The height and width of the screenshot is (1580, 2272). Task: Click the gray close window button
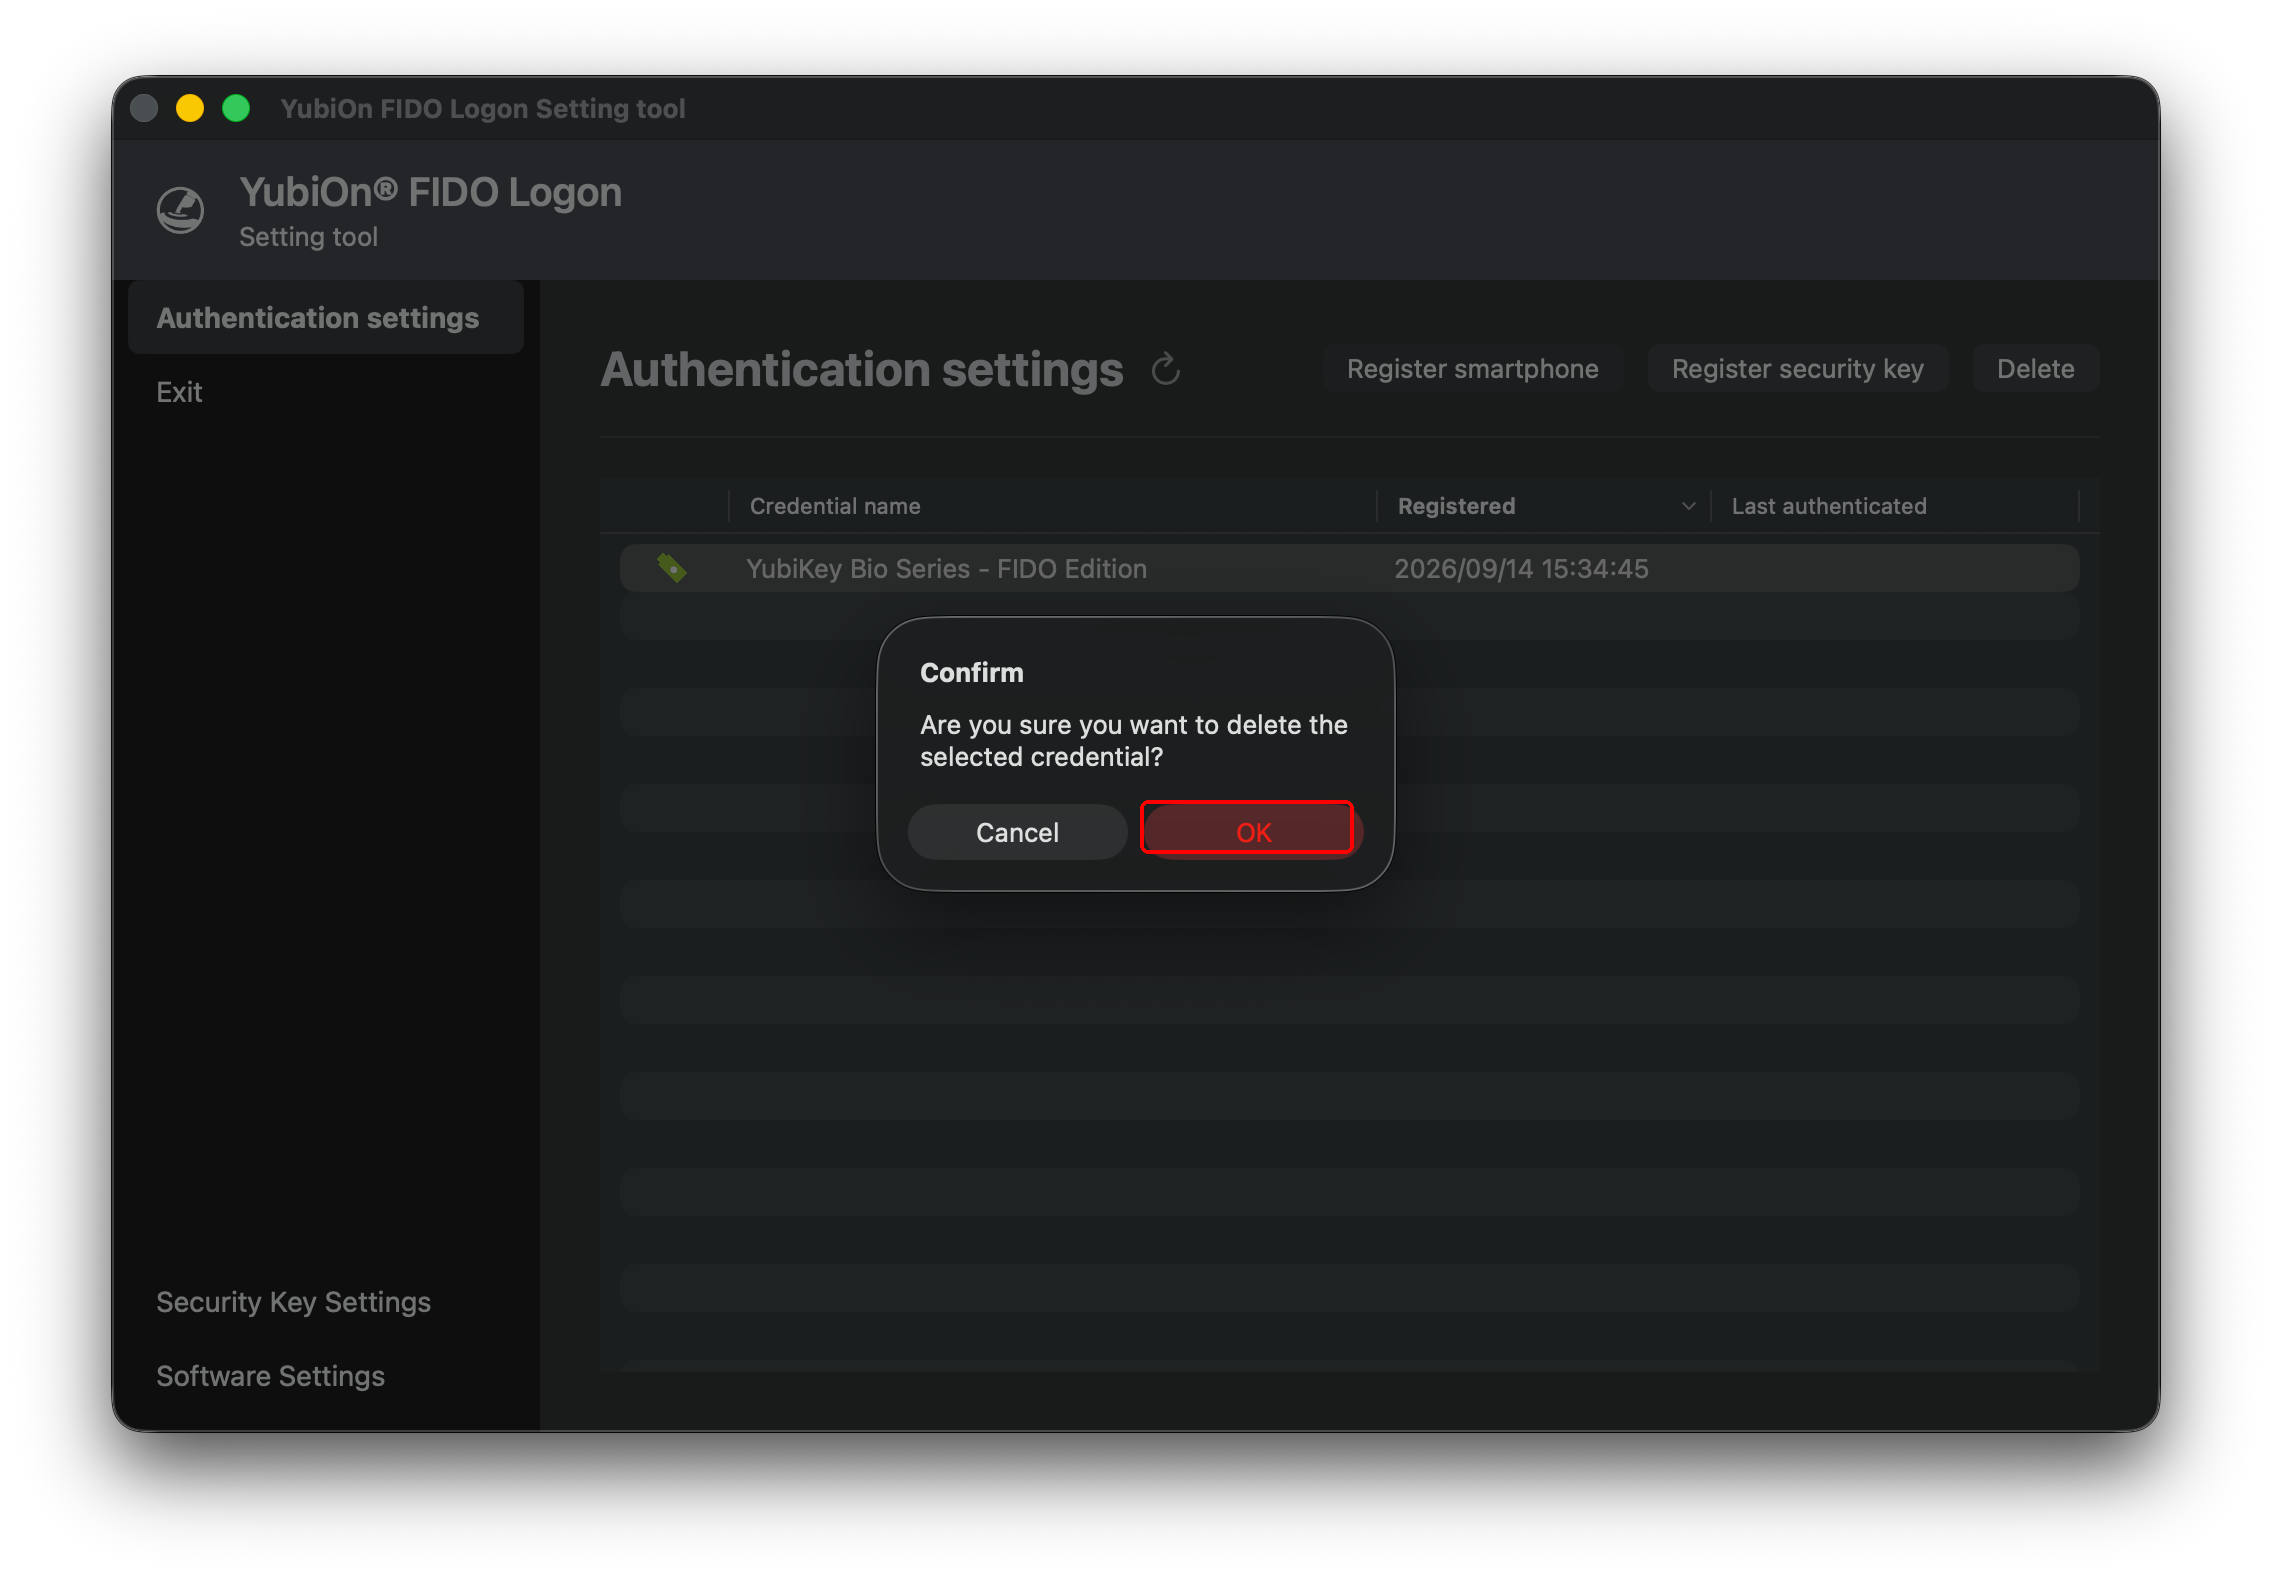pyautogui.click(x=144, y=108)
